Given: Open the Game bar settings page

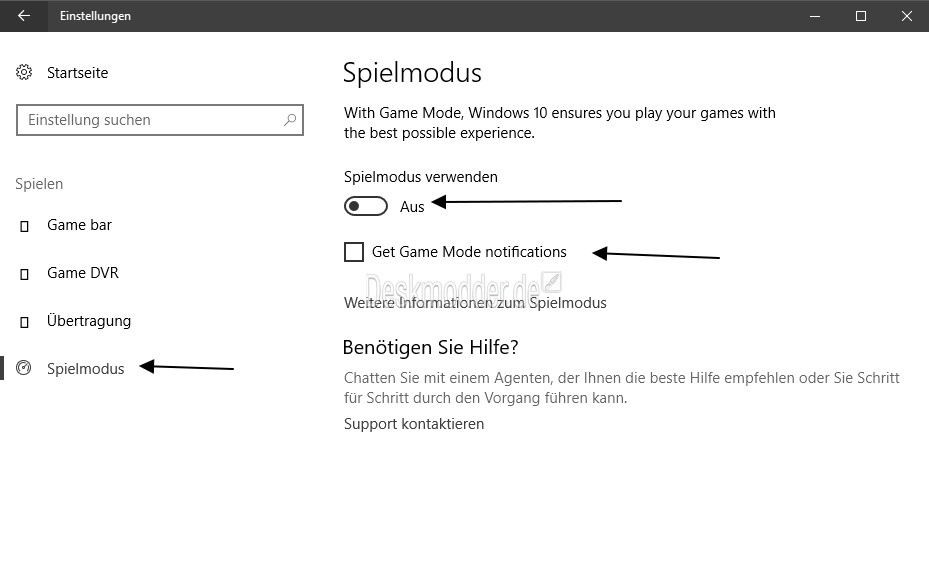Looking at the screenshot, I should [x=79, y=225].
